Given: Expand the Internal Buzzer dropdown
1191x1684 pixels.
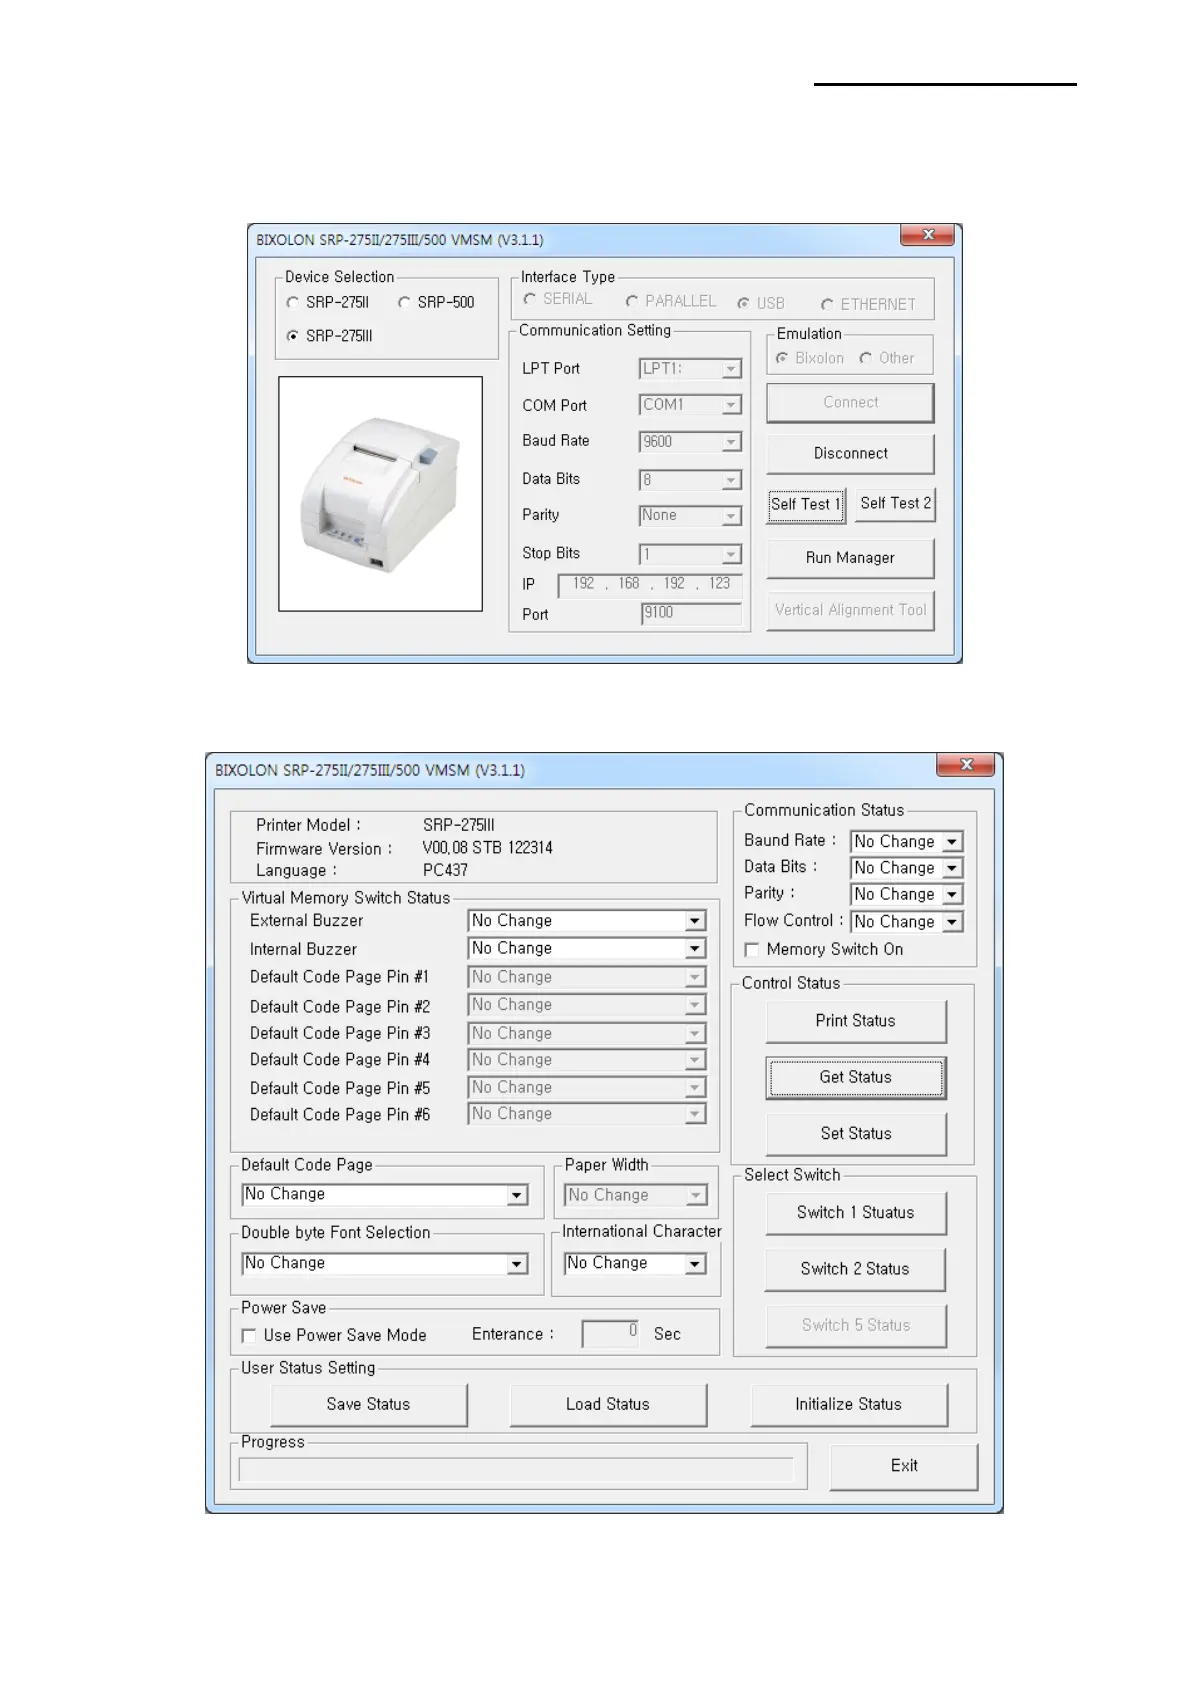Looking at the screenshot, I should pos(587,948).
